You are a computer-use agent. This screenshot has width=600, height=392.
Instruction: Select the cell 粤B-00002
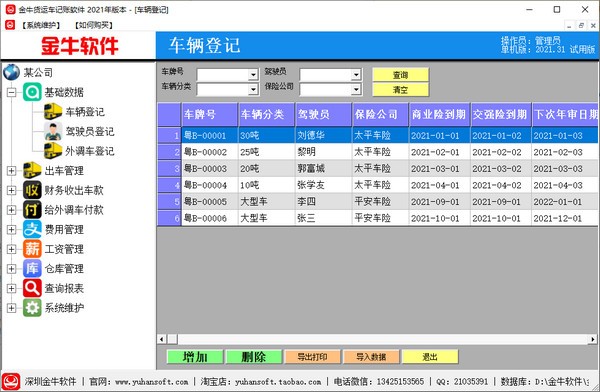[210, 152]
